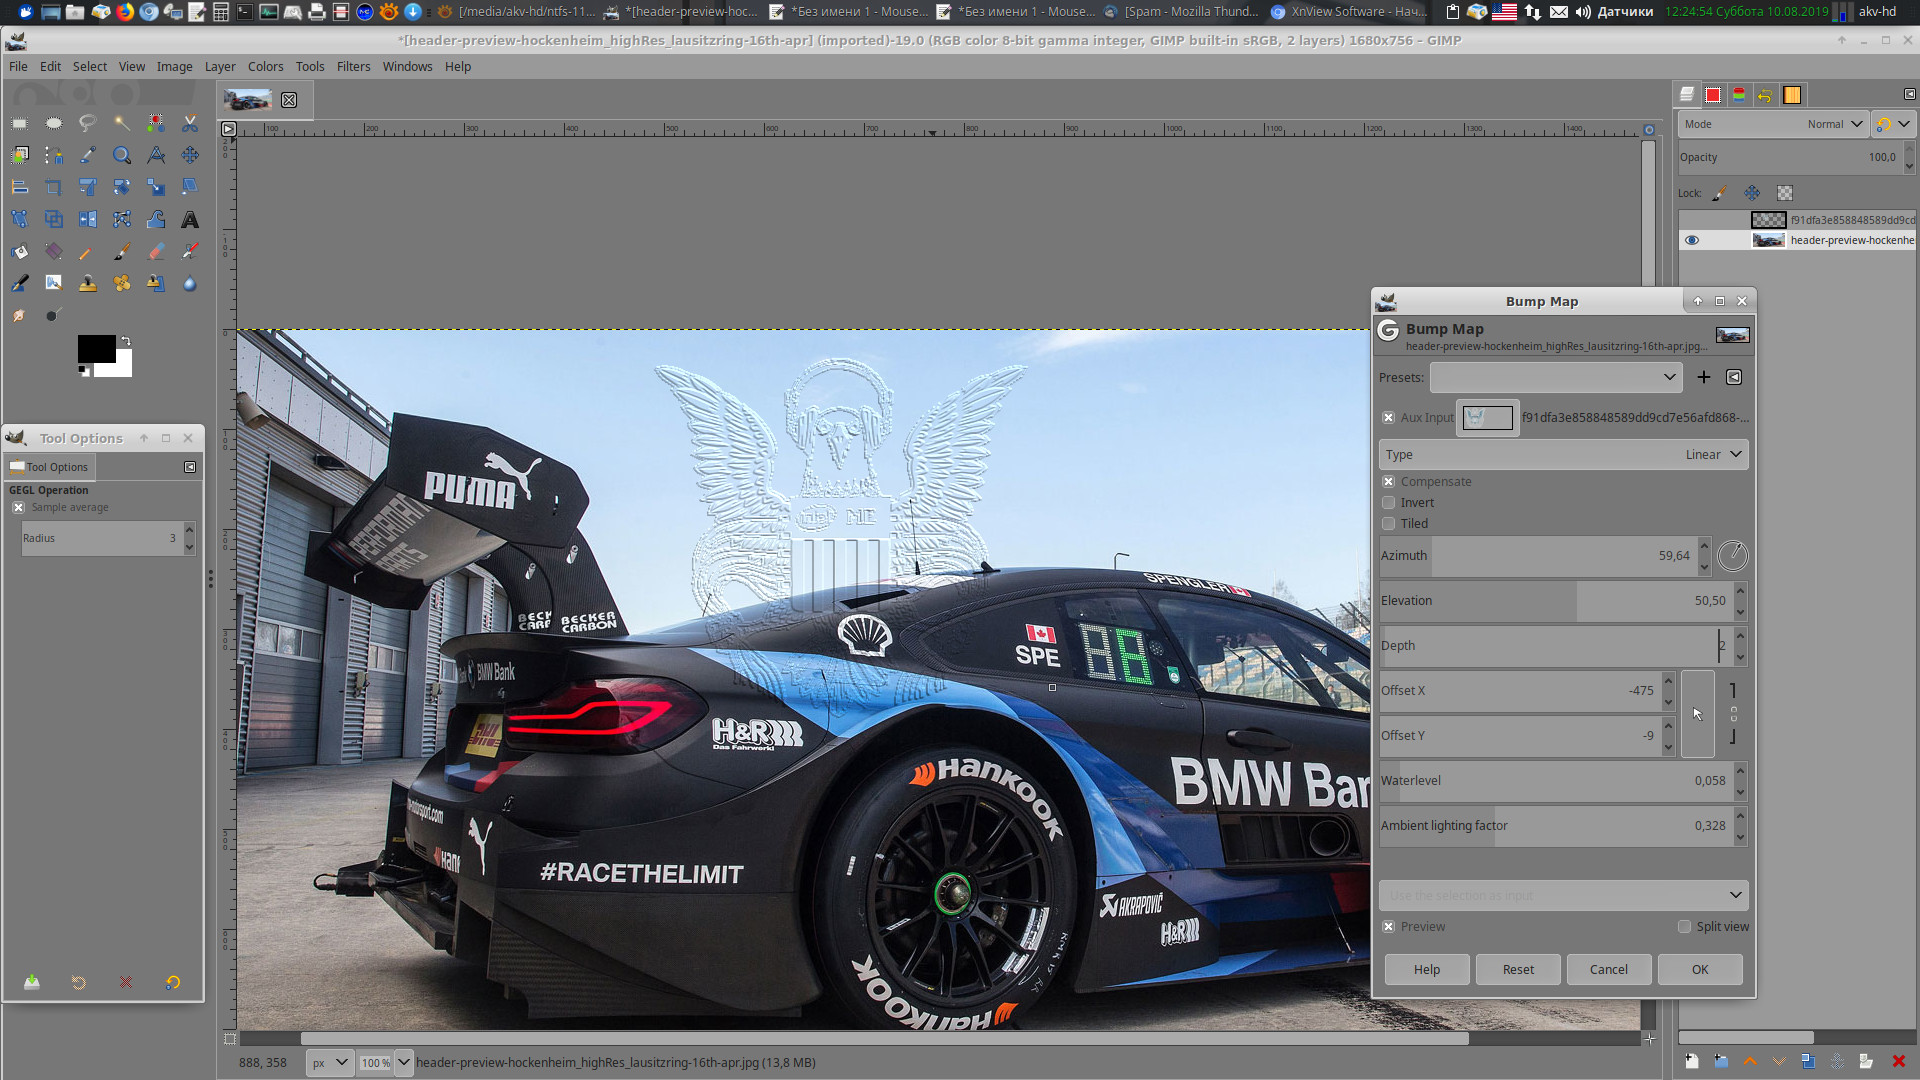Open the Filters menu
1920x1080 pixels.
(353, 67)
